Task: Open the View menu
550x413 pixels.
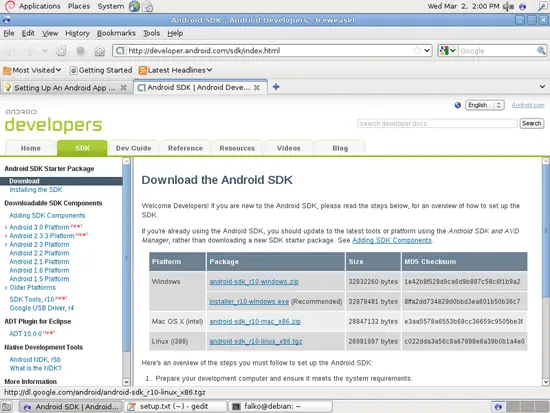Action: tap(50, 33)
